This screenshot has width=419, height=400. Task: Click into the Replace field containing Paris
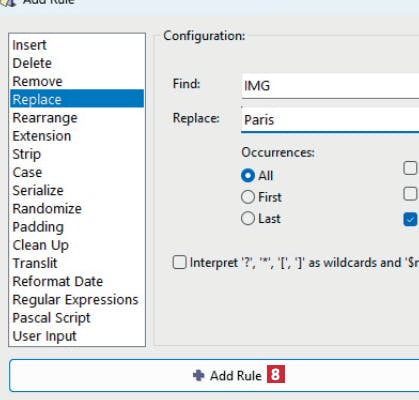(x=330, y=120)
